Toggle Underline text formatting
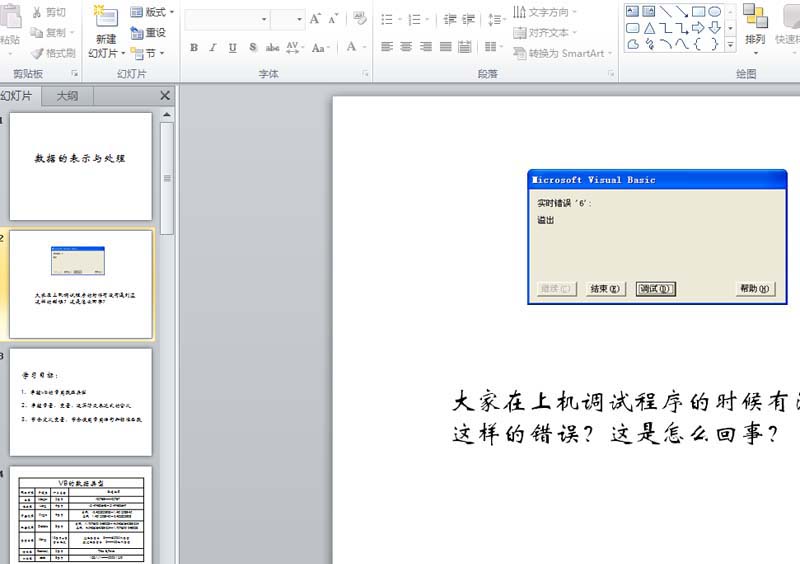This screenshot has height=564, width=800. 233,47
